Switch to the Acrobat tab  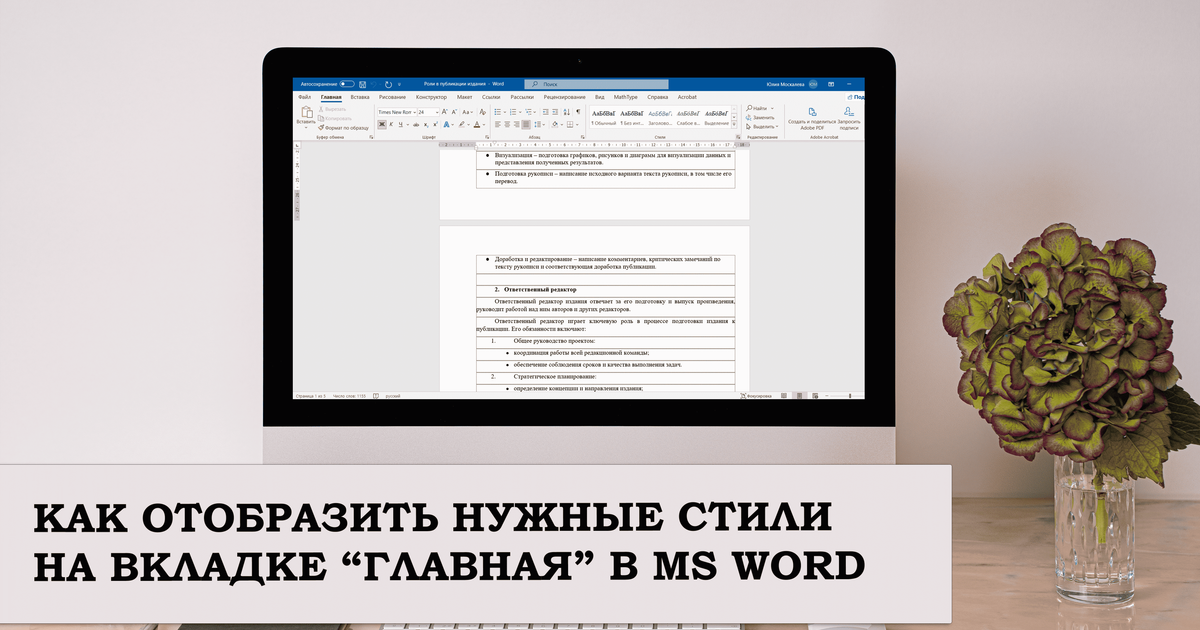pyautogui.click(x=687, y=97)
